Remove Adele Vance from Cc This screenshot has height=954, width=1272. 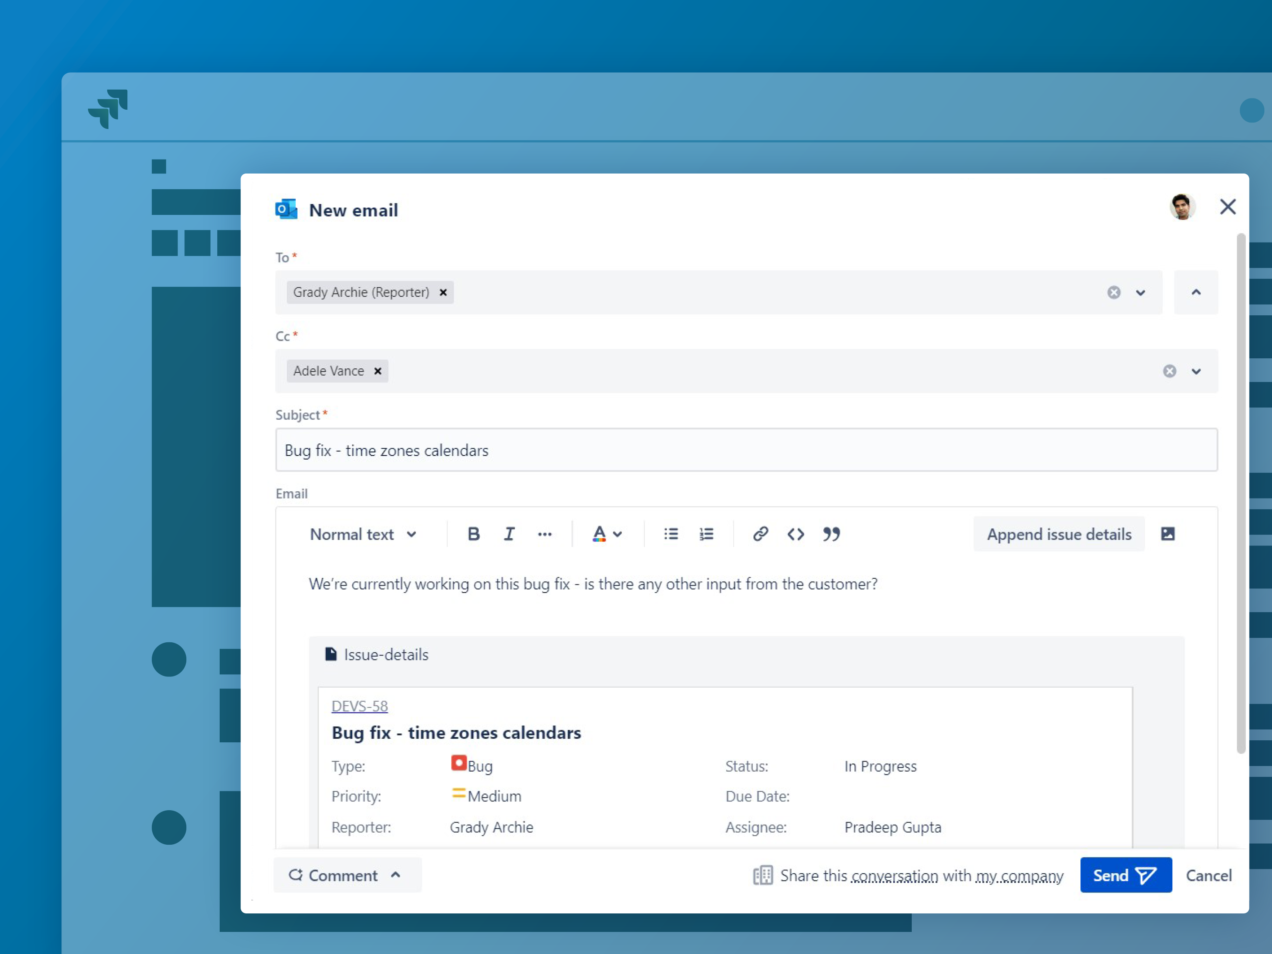coord(378,371)
